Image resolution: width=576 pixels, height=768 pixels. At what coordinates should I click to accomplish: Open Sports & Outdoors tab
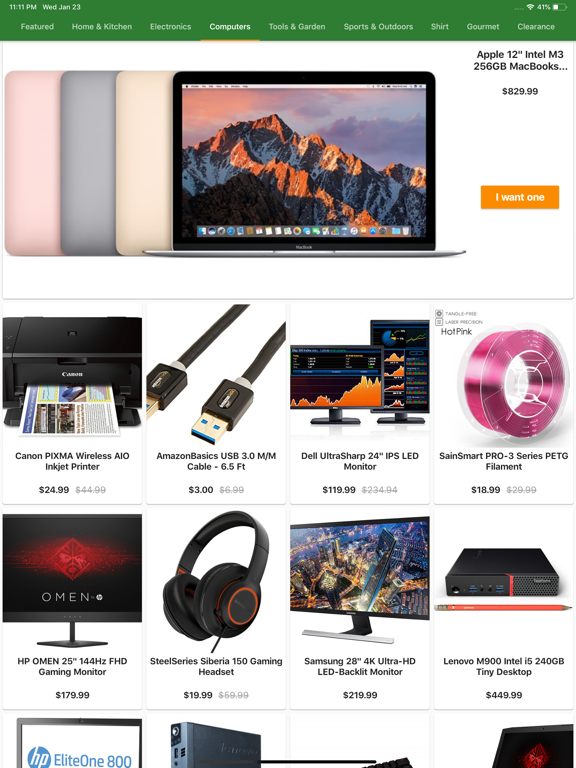pos(378,26)
